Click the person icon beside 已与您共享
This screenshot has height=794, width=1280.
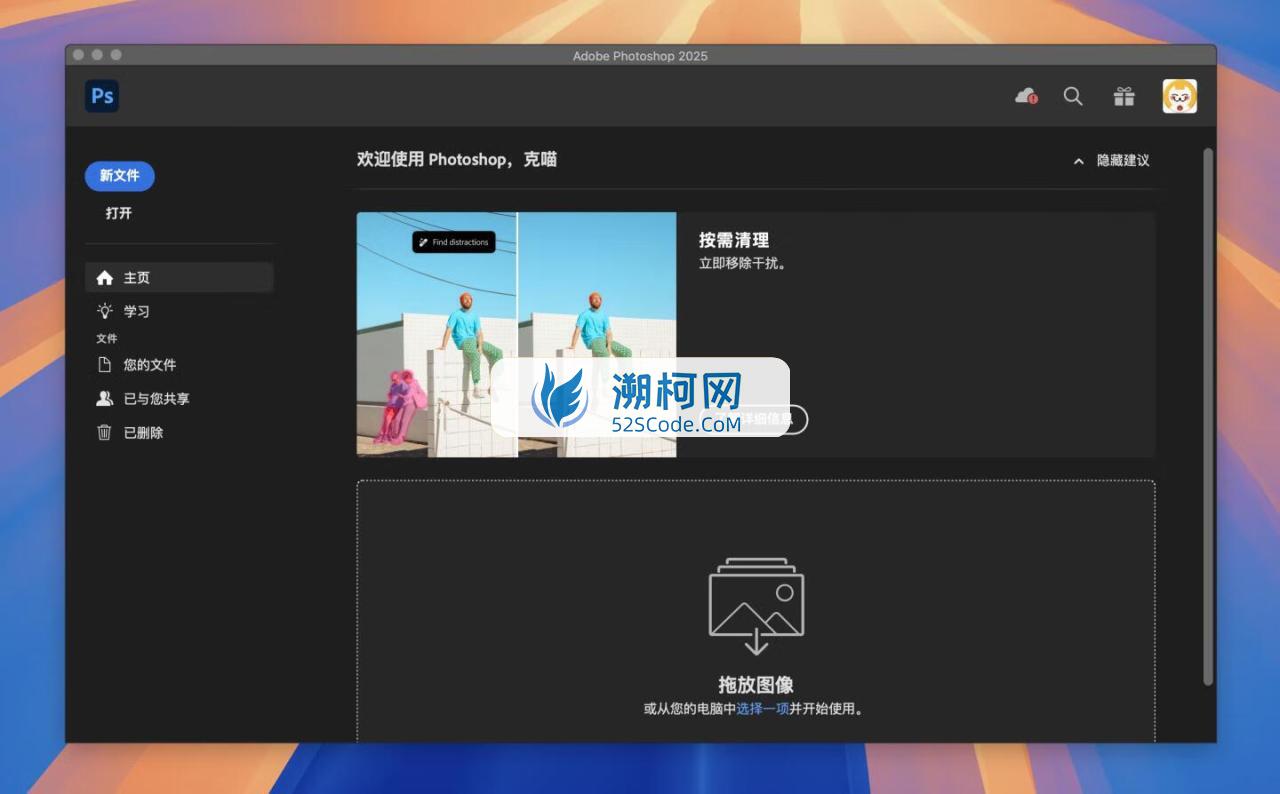coord(104,399)
